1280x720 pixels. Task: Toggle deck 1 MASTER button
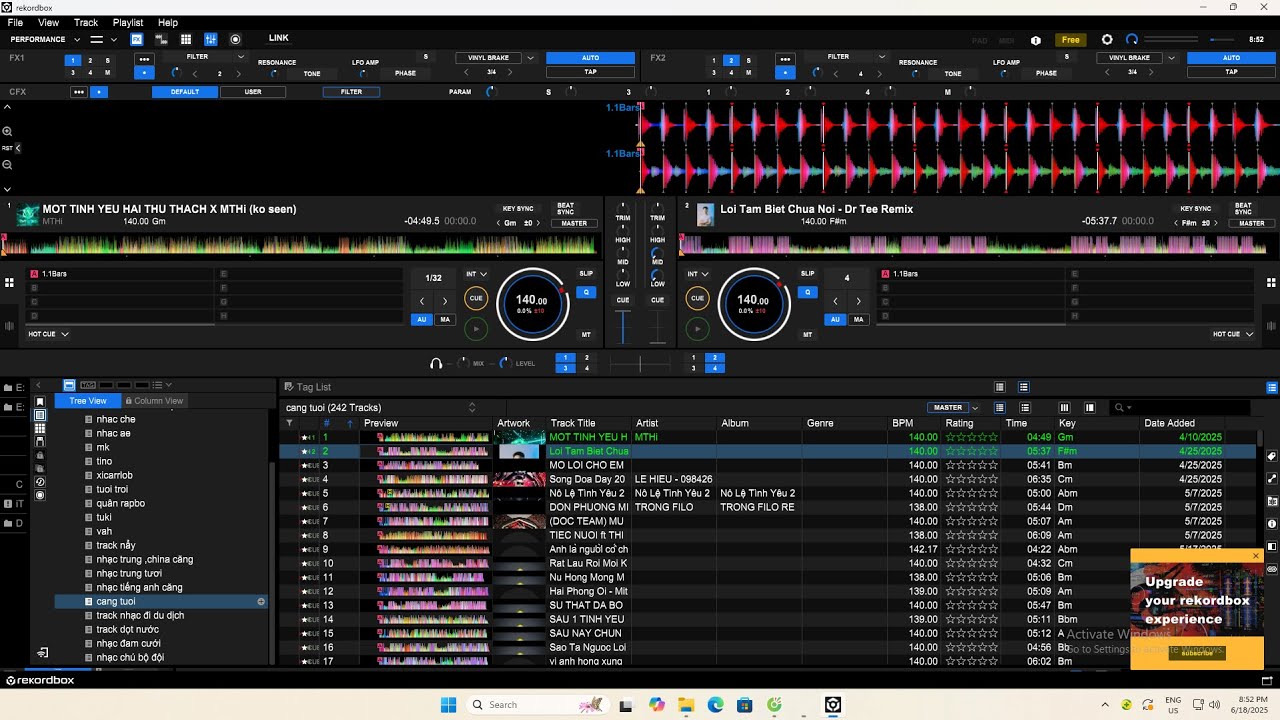[574, 223]
